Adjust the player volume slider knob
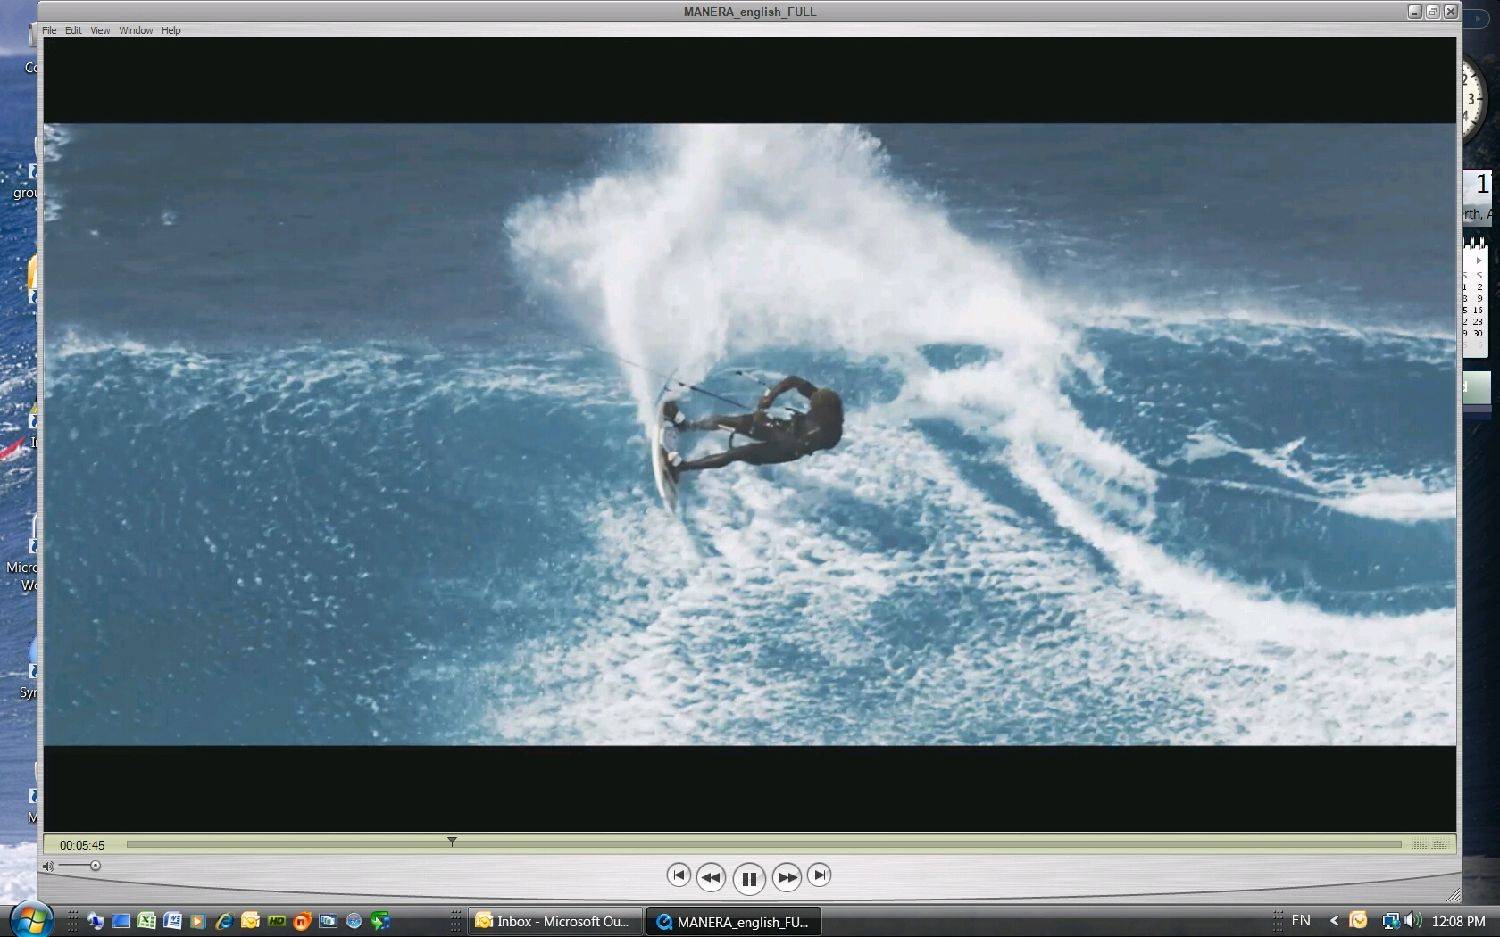 click(x=95, y=866)
